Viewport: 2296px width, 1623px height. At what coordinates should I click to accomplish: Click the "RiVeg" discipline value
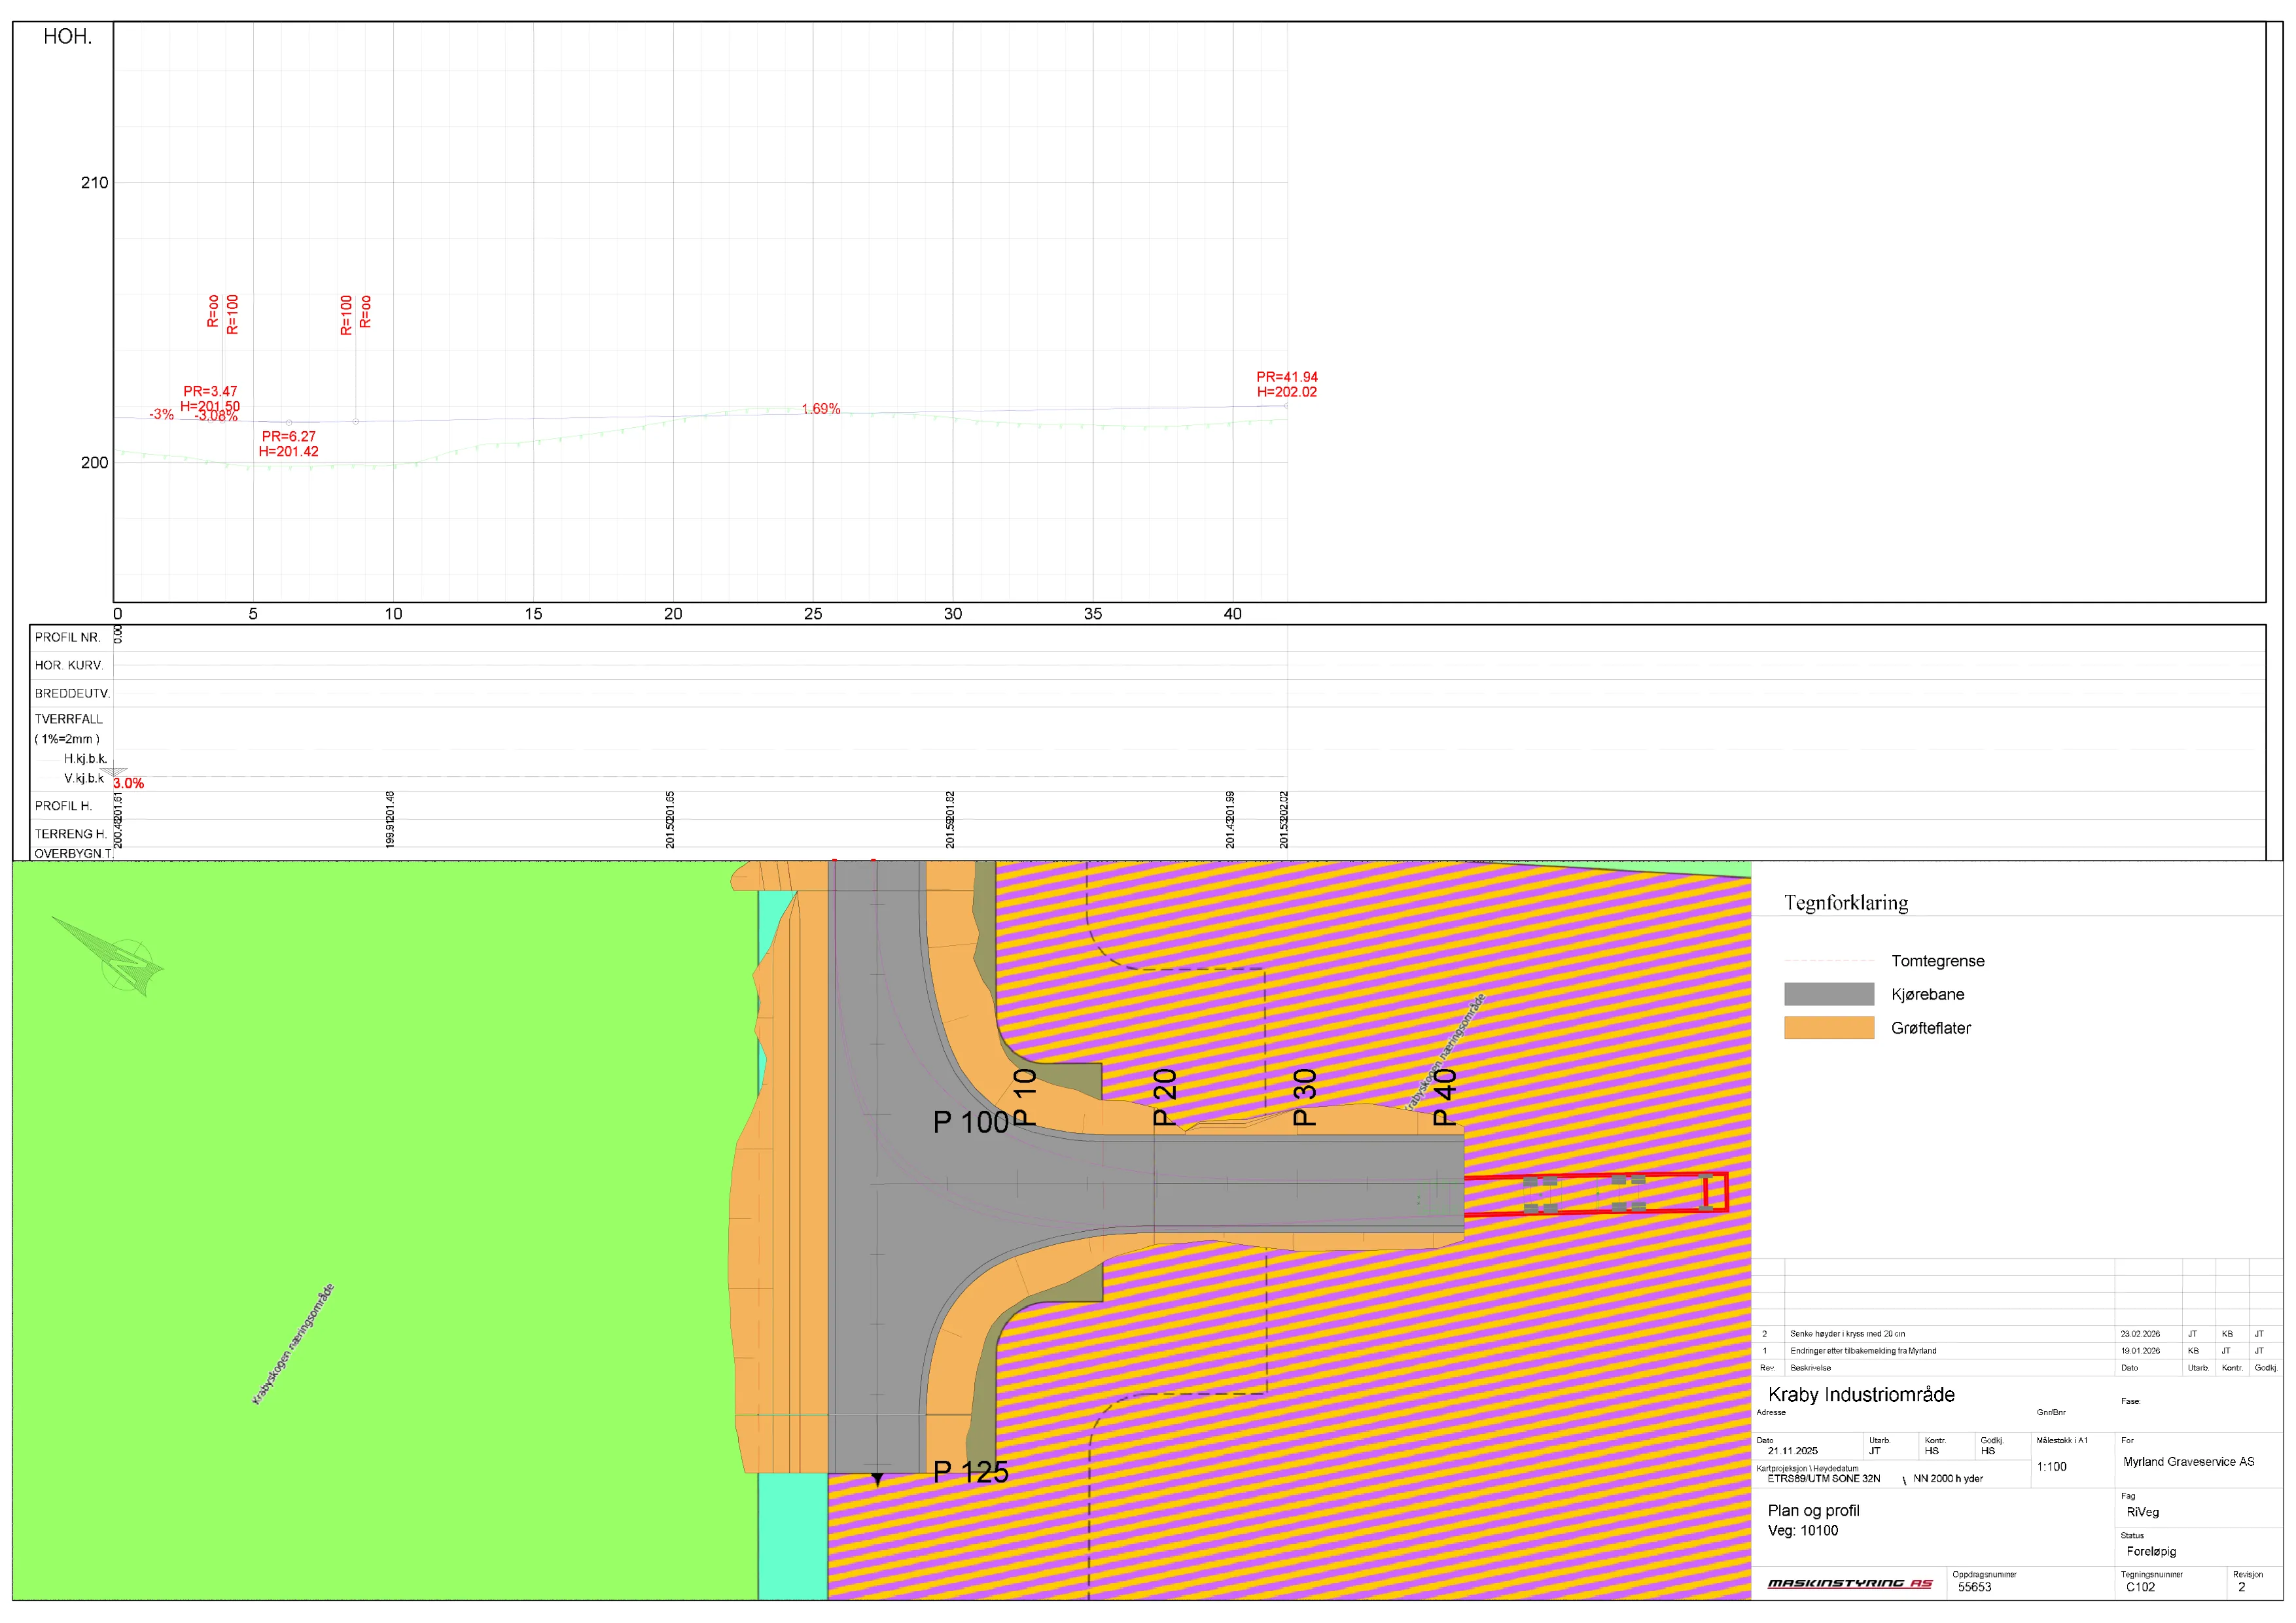pyautogui.click(x=2142, y=1513)
